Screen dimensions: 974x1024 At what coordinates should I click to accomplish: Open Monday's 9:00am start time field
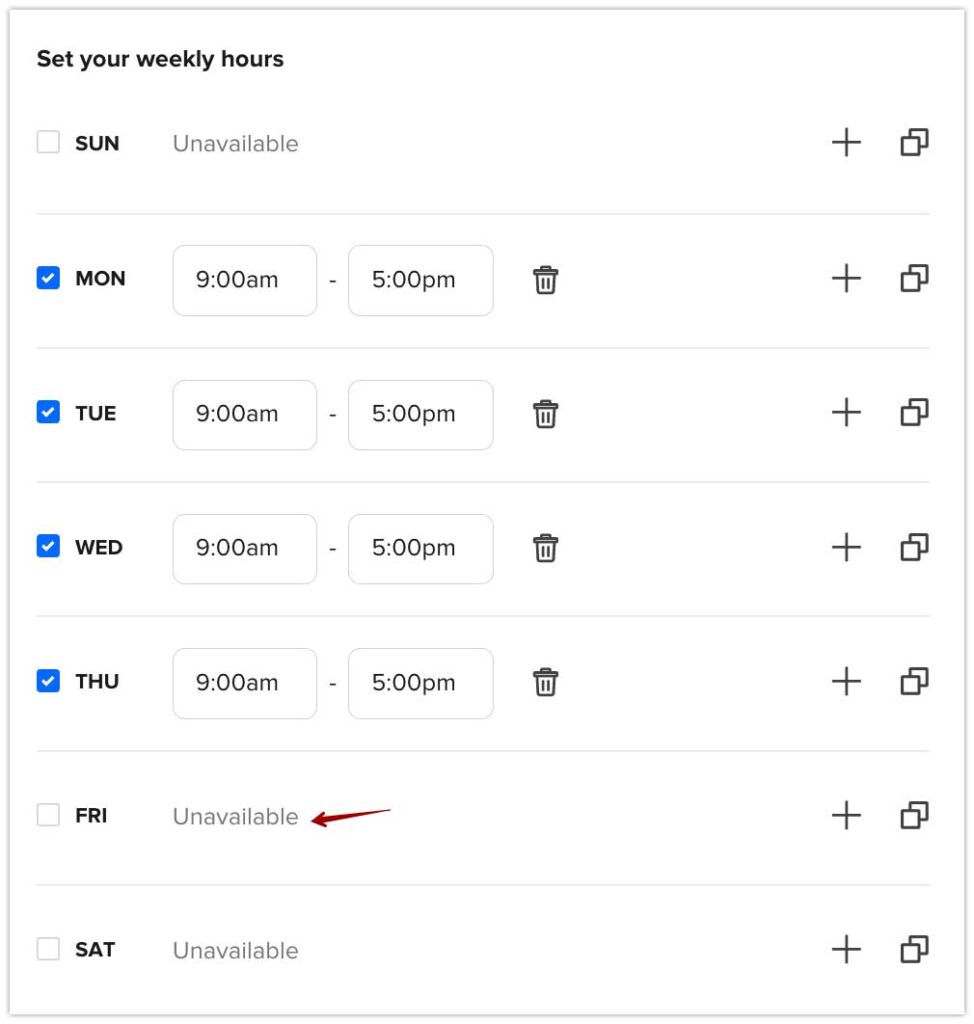245,280
